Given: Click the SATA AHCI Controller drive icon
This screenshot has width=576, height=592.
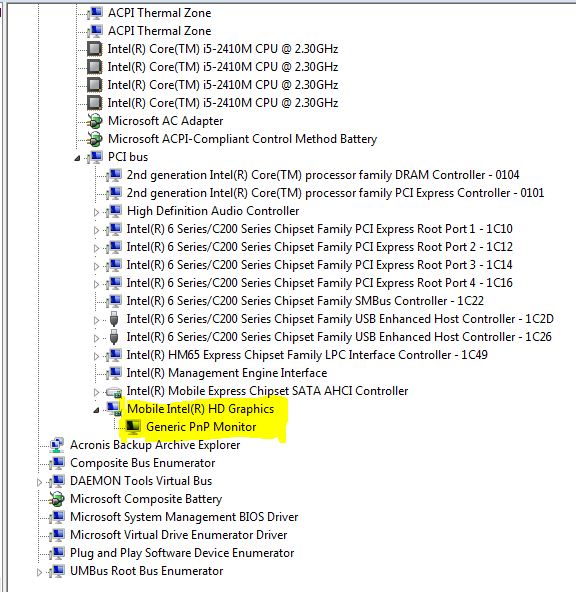Looking at the screenshot, I should pos(114,392).
